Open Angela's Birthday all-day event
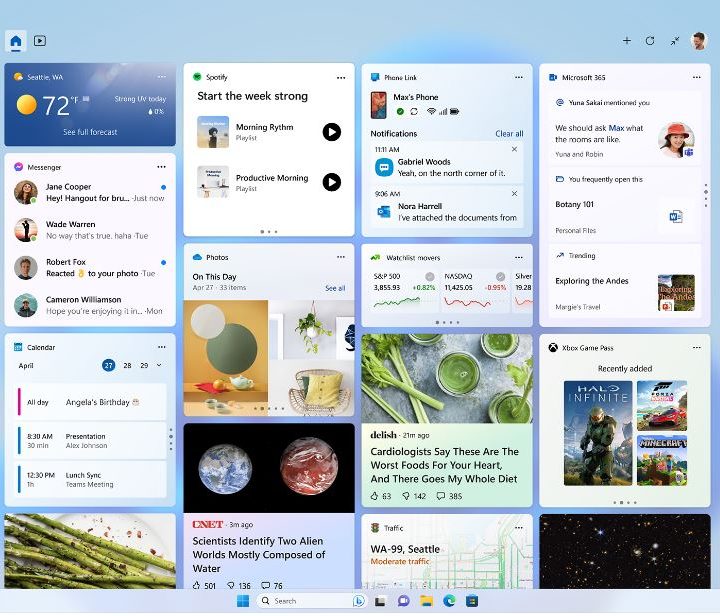The height and width of the screenshot is (616, 720). click(90, 402)
